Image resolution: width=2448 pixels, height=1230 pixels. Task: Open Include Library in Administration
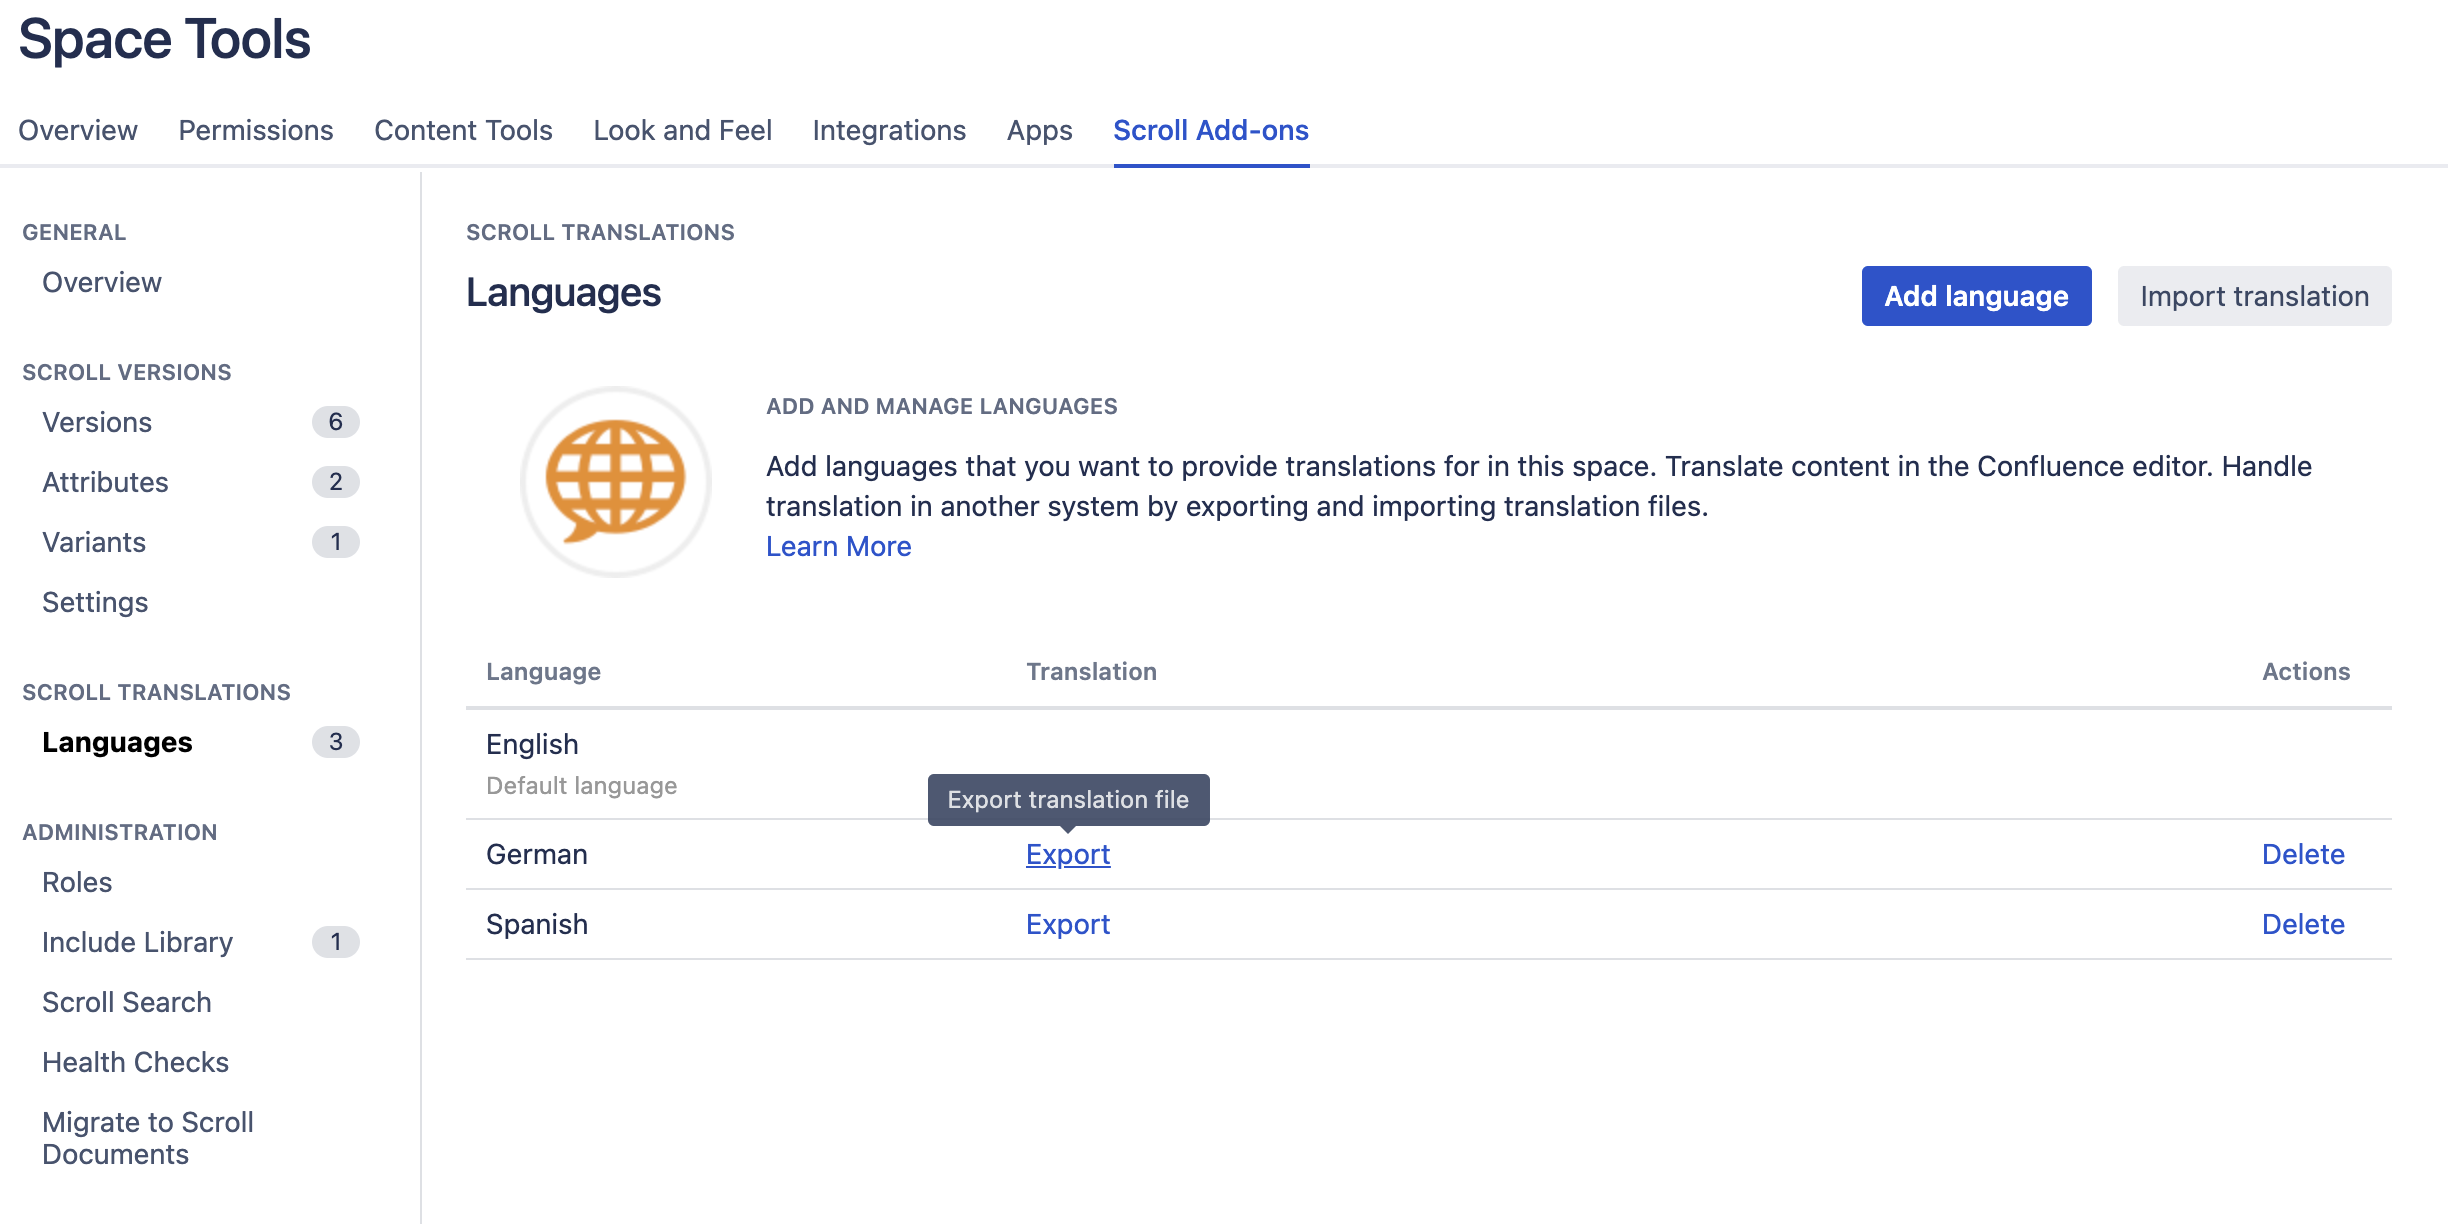pyautogui.click(x=137, y=942)
